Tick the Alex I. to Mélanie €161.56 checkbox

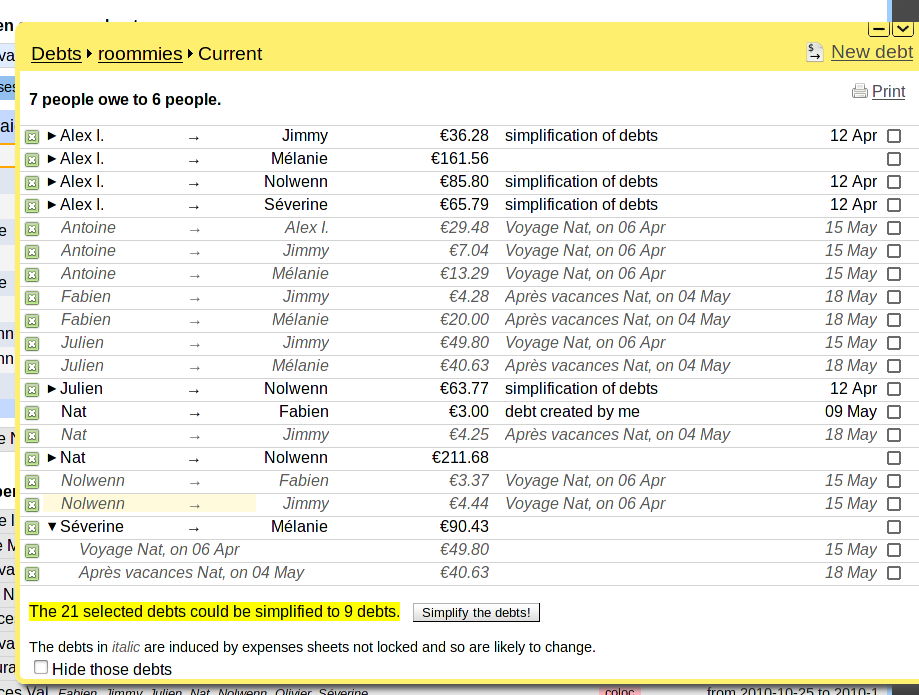click(894, 159)
